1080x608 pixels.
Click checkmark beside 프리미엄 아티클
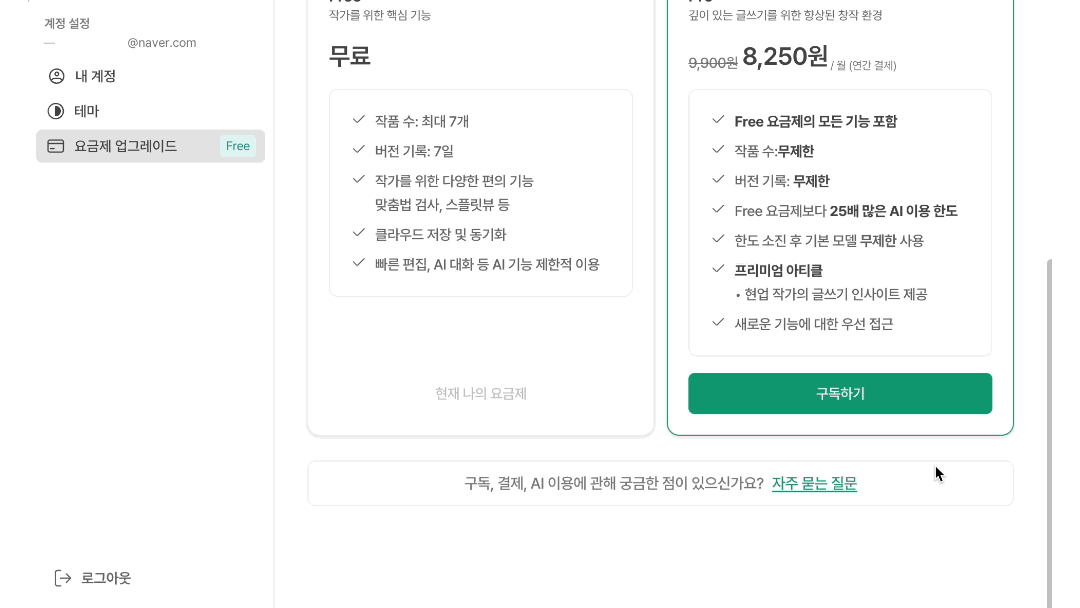coord(718,269)
